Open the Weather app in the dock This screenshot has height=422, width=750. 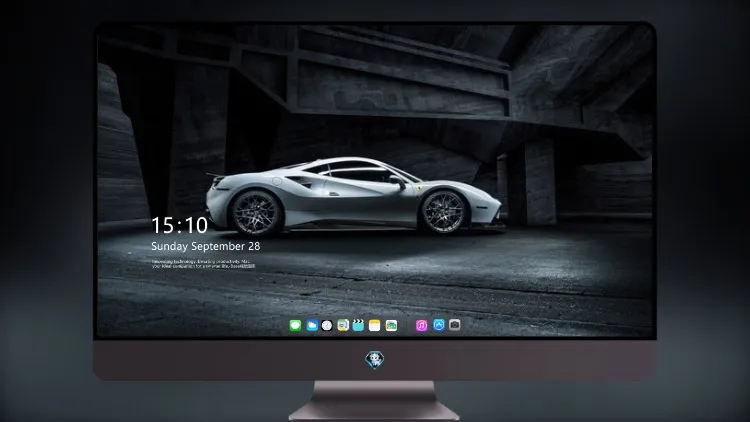point(312,325)
